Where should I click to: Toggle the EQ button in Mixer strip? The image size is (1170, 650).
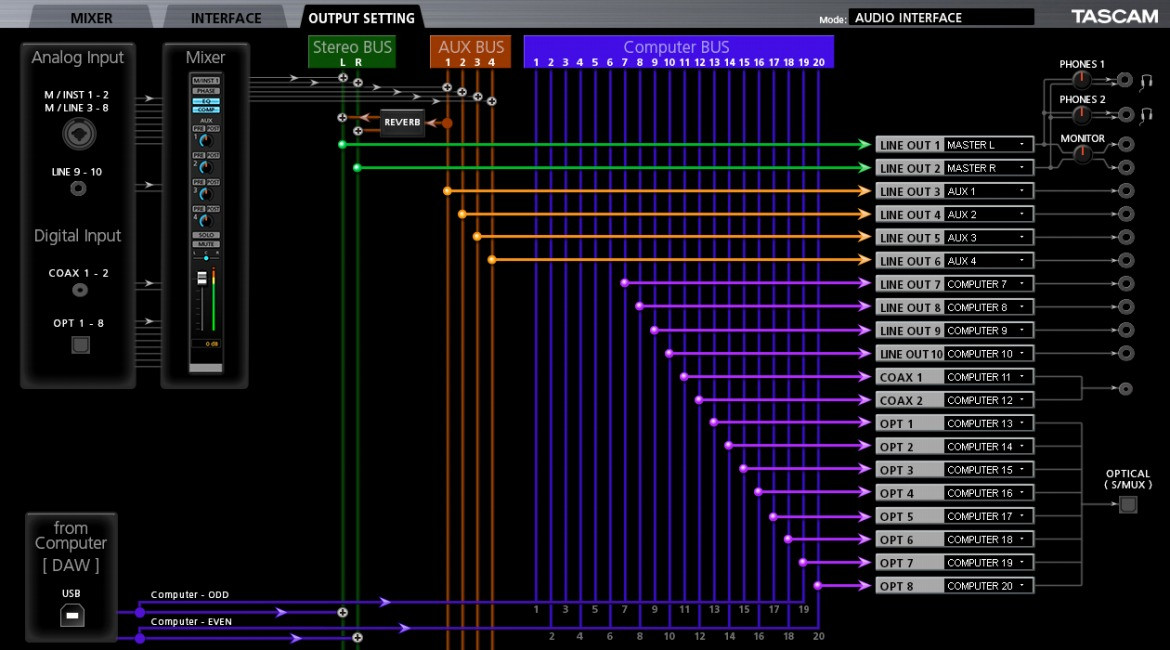point(206,100)
